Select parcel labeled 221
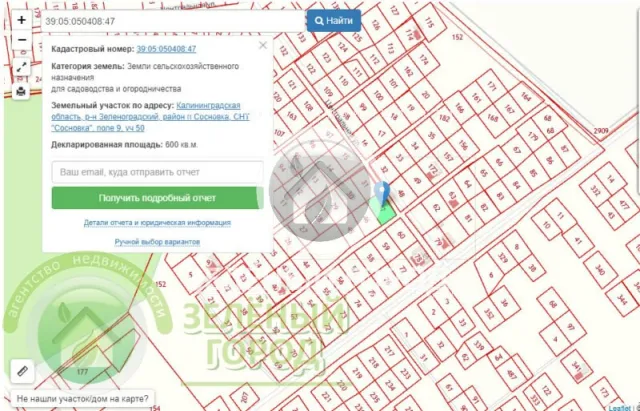 point(327,396)
